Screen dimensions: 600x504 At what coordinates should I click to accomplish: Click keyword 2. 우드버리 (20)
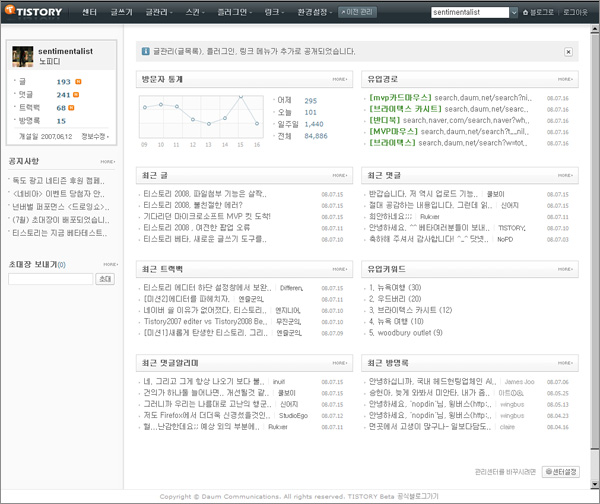(x=395, y=298)
